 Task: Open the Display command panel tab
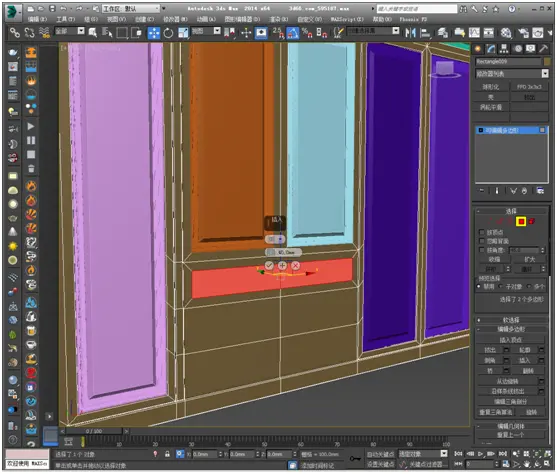pos(530,49)
